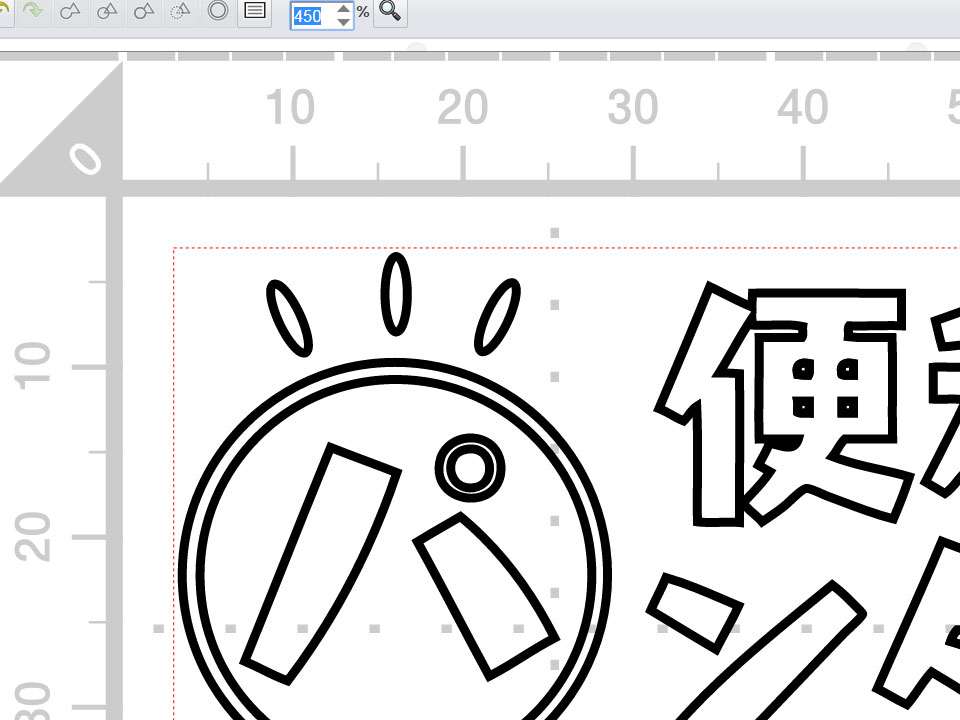The height and width of the screenshot is (720, 960).
Task: Click the second circle-triangle overlap shapes icon
Action: 107,11
